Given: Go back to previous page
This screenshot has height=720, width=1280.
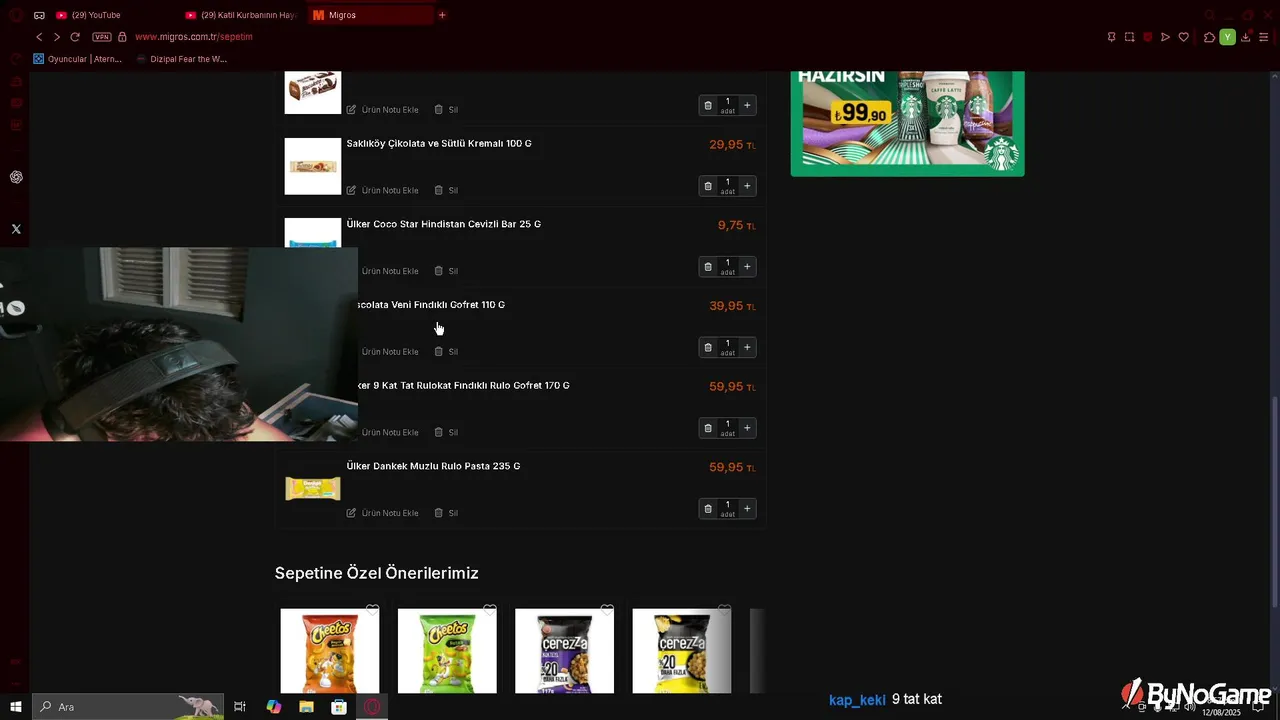Looking at the screenshot, I should click(x=39, y=37).
